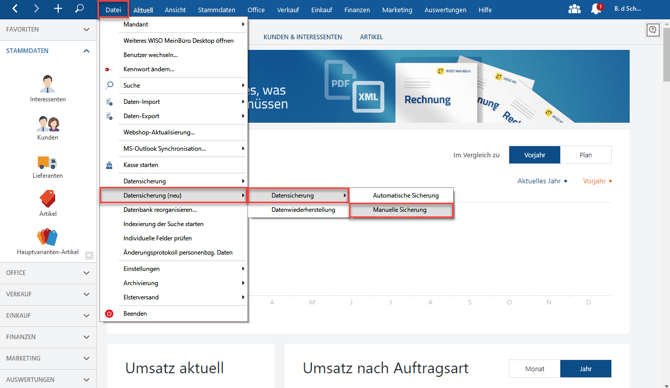Open Änderungsprotokoll personenbez. Daten
This screenshot has height=388, width=670.
tap(174, 253)
